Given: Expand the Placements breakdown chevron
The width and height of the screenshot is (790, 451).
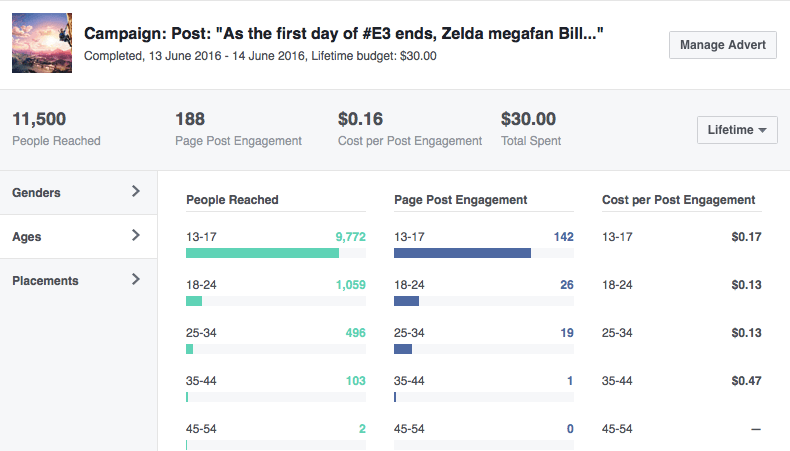Looking at the screenshot, I should [x=136, y=280].
